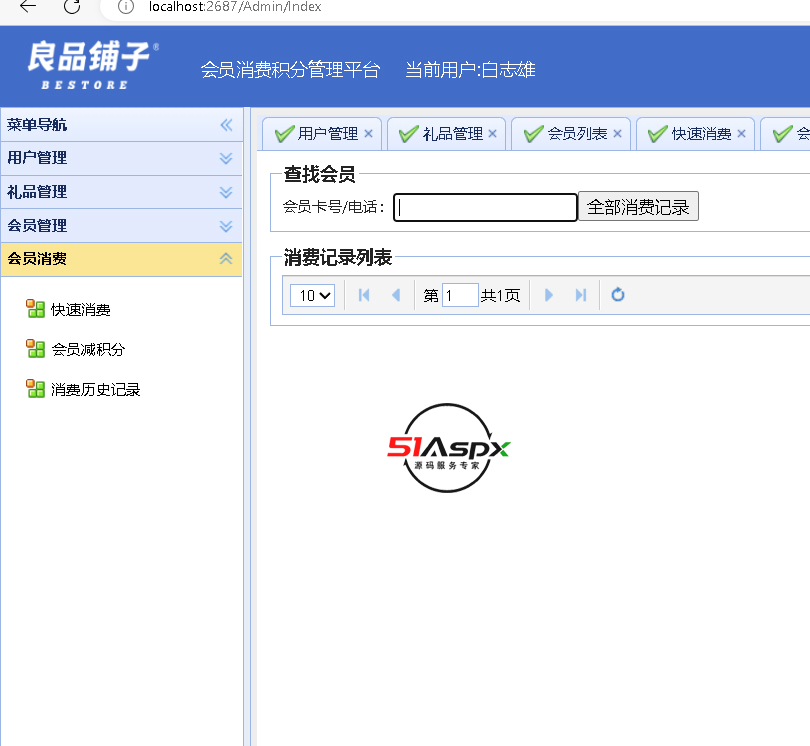Image resolution: width=810 pixels, height=746 pixels.
Task: Click the green check icon on 用户管理 tab
Action: click(x=285, y=134)
